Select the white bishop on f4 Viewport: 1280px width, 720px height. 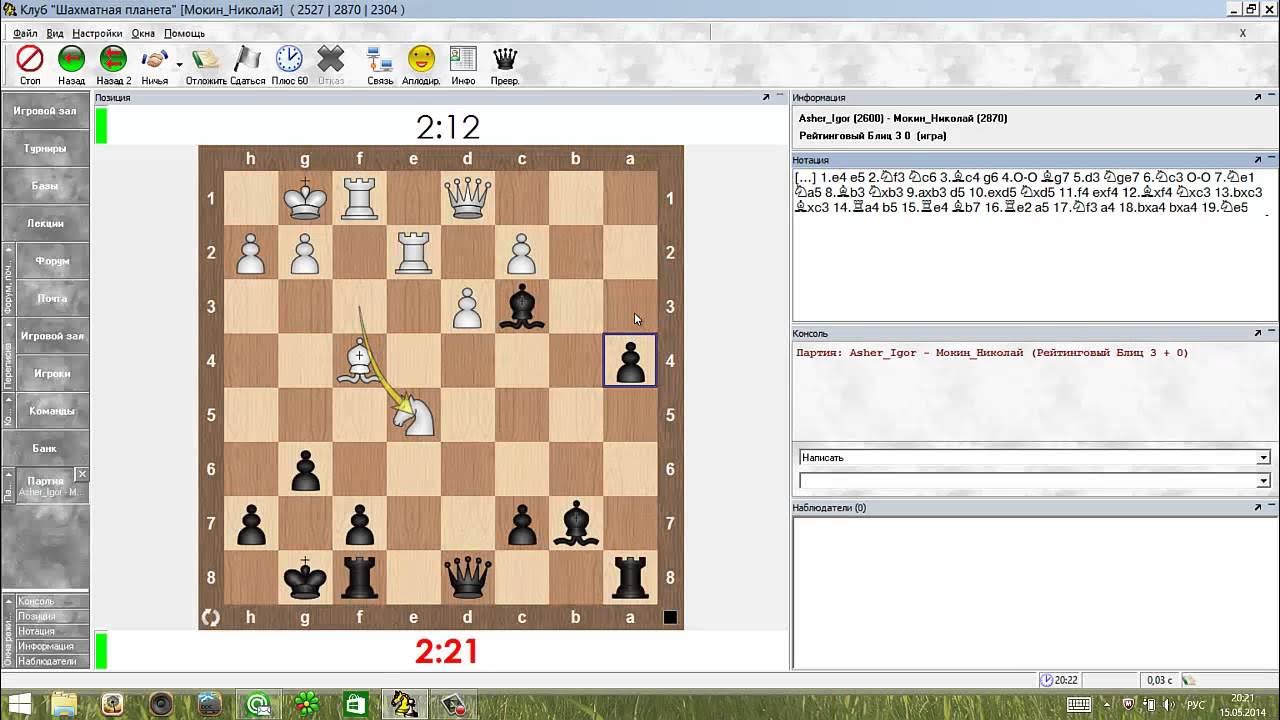point(359,360)
